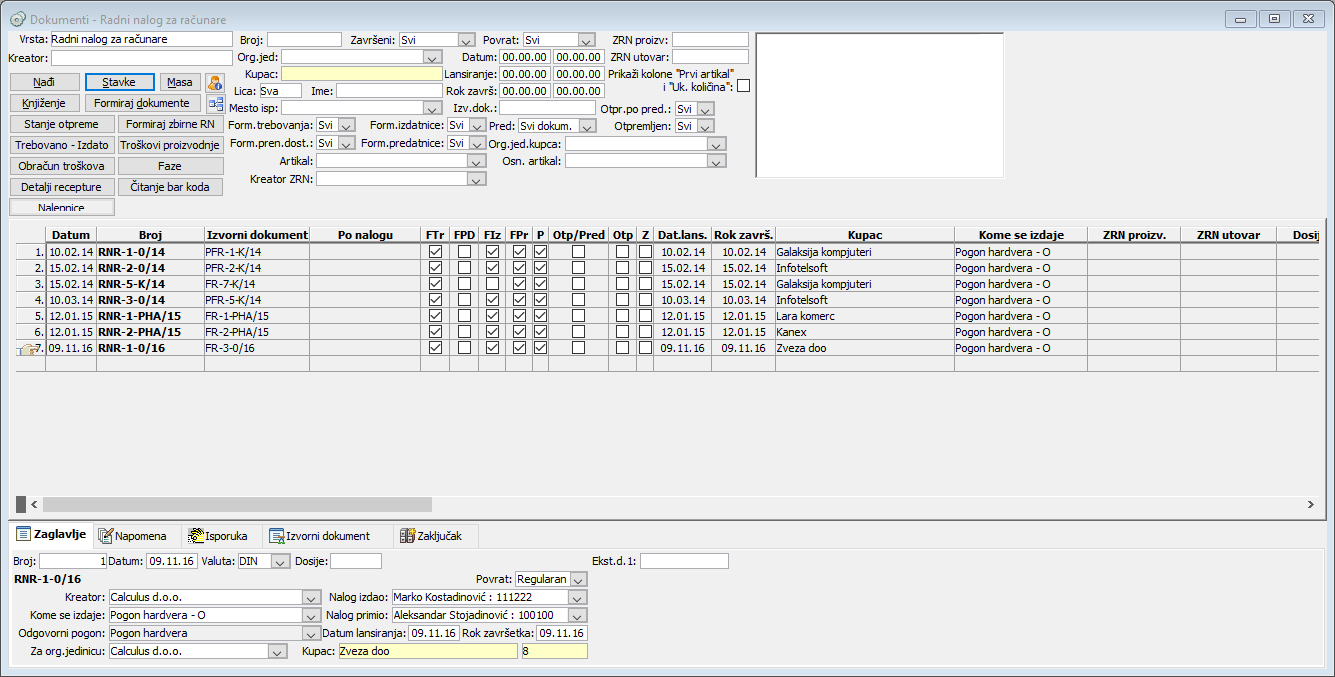Open Napomena via its notepad icon

coord(105,536)
